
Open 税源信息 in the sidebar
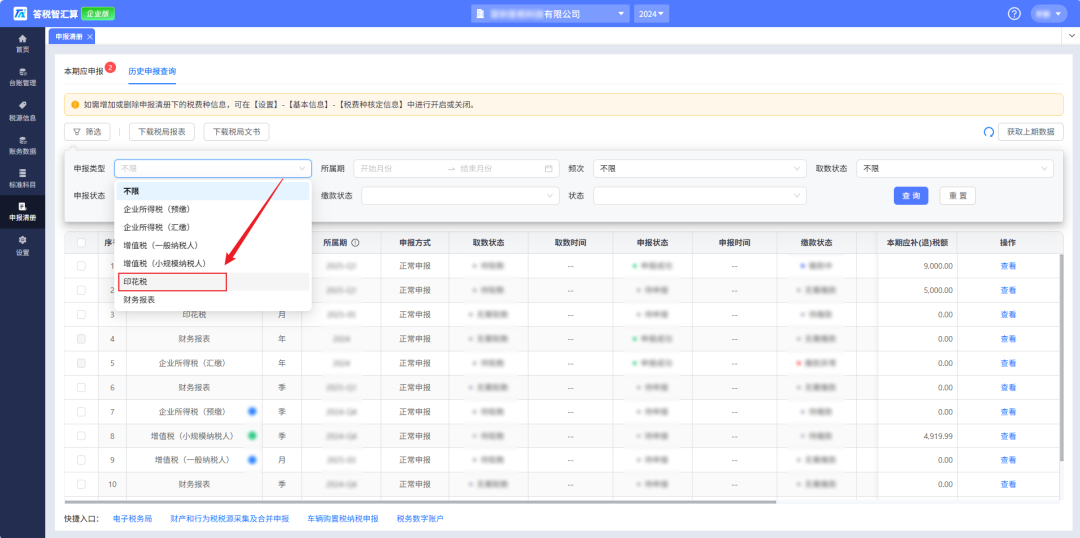click(23, 110)
